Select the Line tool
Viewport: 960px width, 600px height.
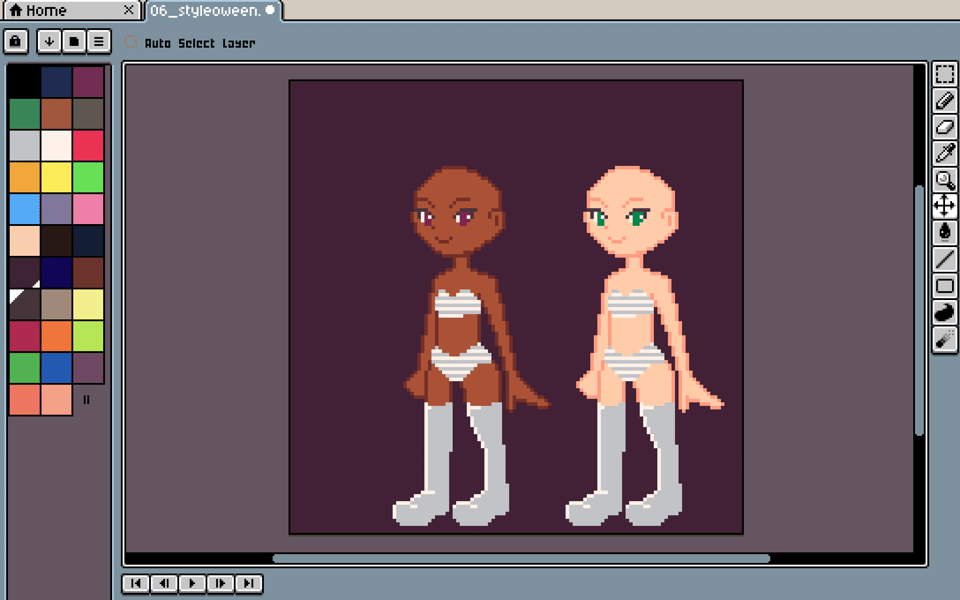tap(945, 259)
